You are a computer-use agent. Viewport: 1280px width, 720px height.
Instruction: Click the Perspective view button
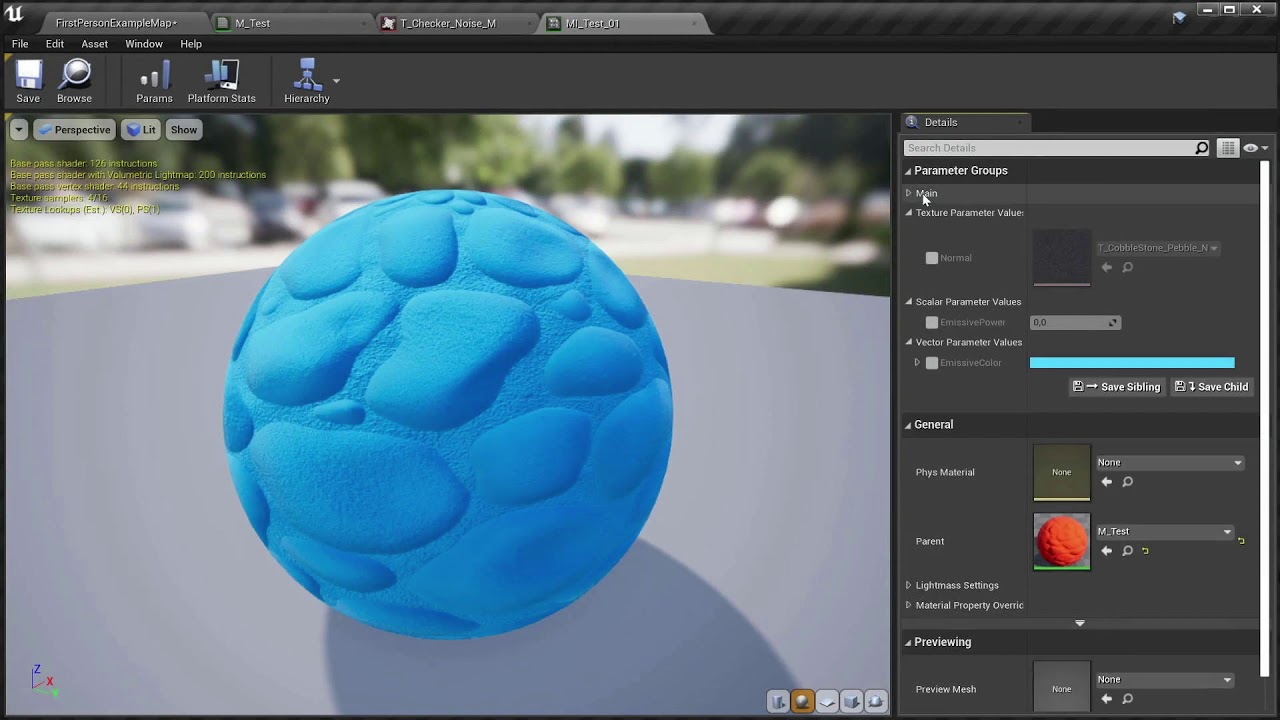[x=74, y=129]
